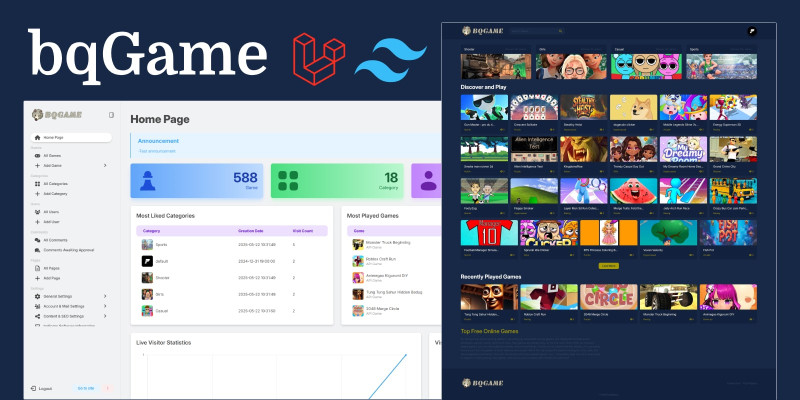Open Monster Truck Beginning in Recently Played
The image size is (800, 400).
pyautogui.click(x=668, y=297)
